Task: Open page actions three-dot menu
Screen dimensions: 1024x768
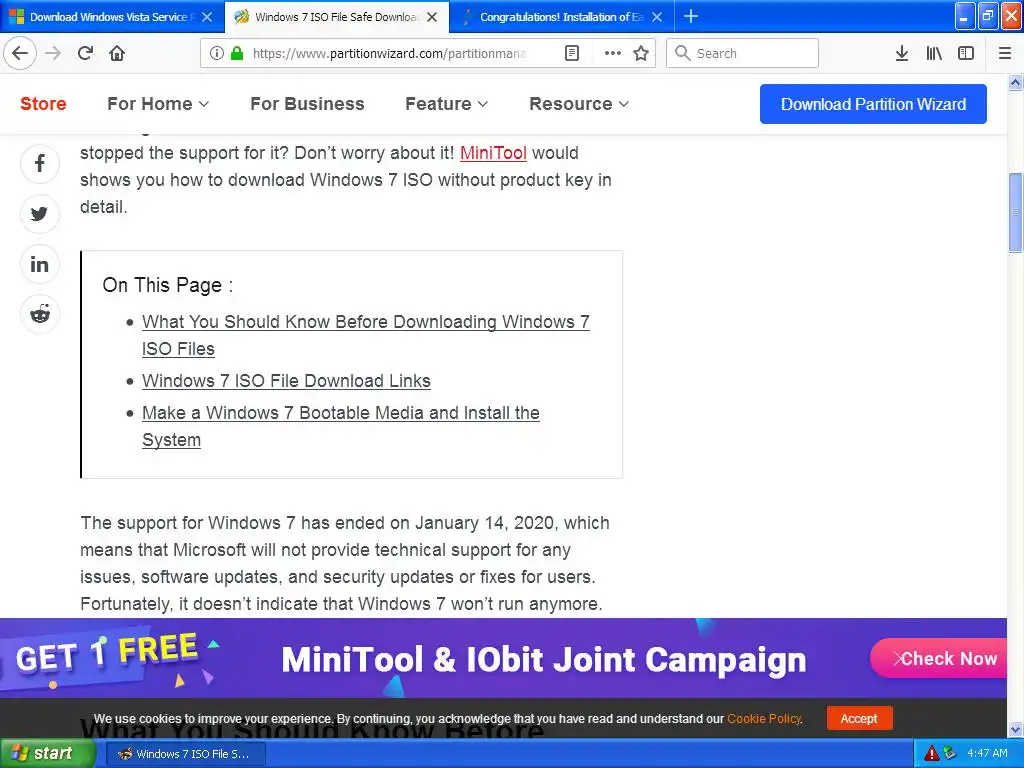Action: pos(613,53)
